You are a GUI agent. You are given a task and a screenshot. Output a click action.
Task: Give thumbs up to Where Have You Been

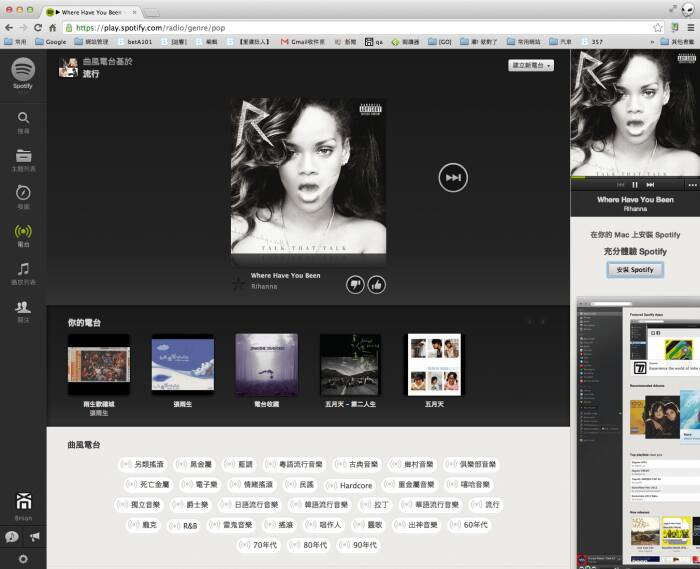tap(377, 285)
